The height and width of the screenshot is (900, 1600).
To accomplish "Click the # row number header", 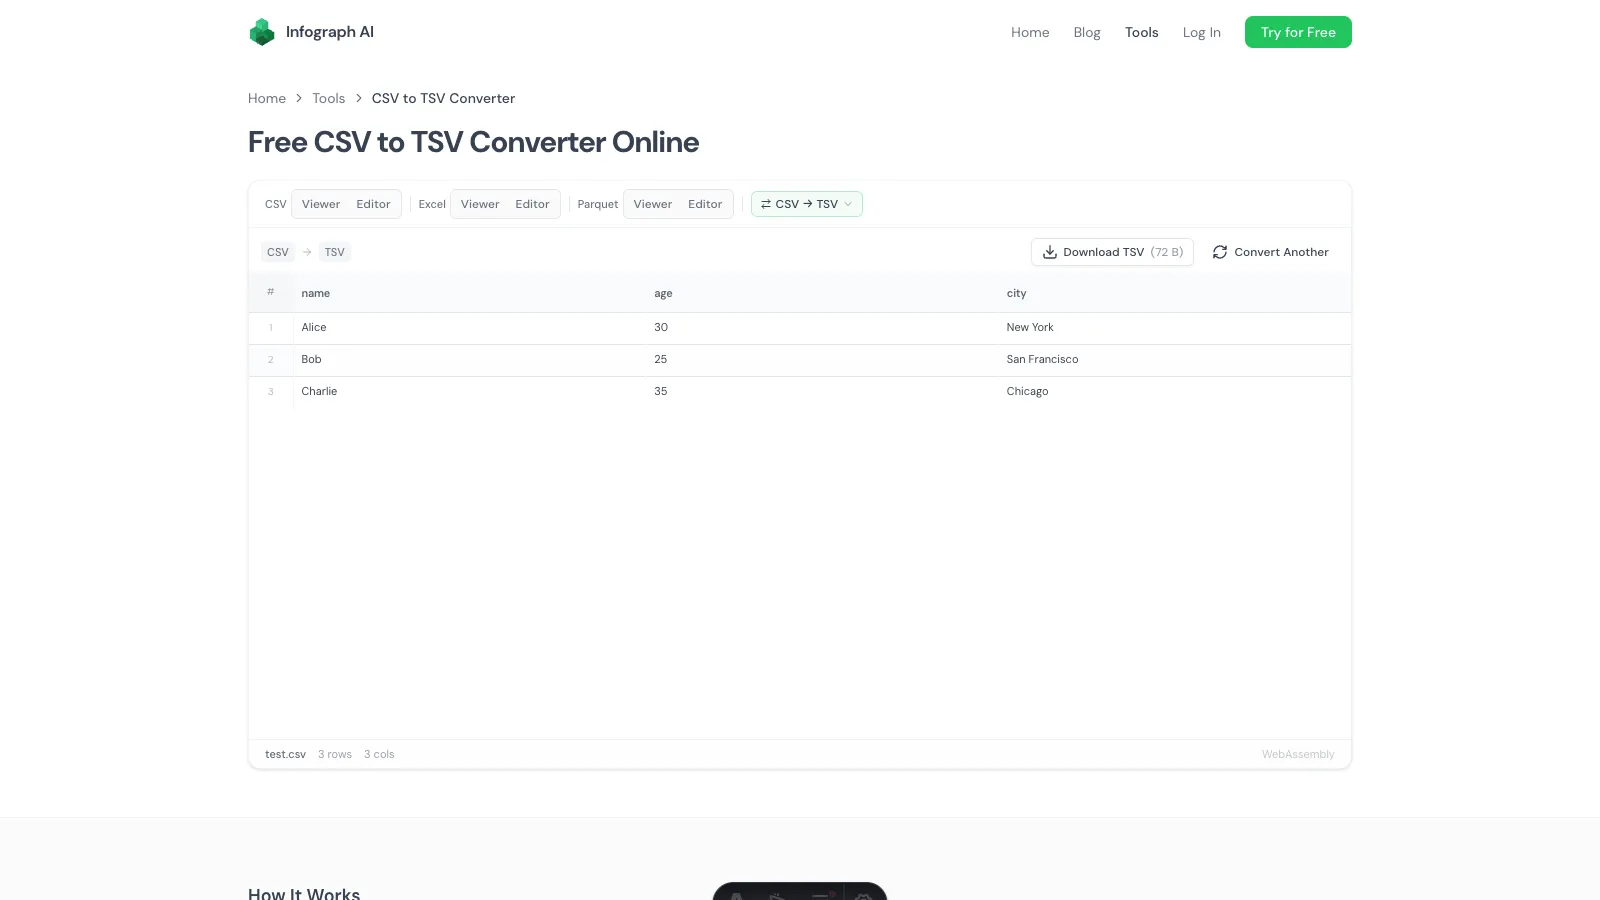I will coord(270,292).
